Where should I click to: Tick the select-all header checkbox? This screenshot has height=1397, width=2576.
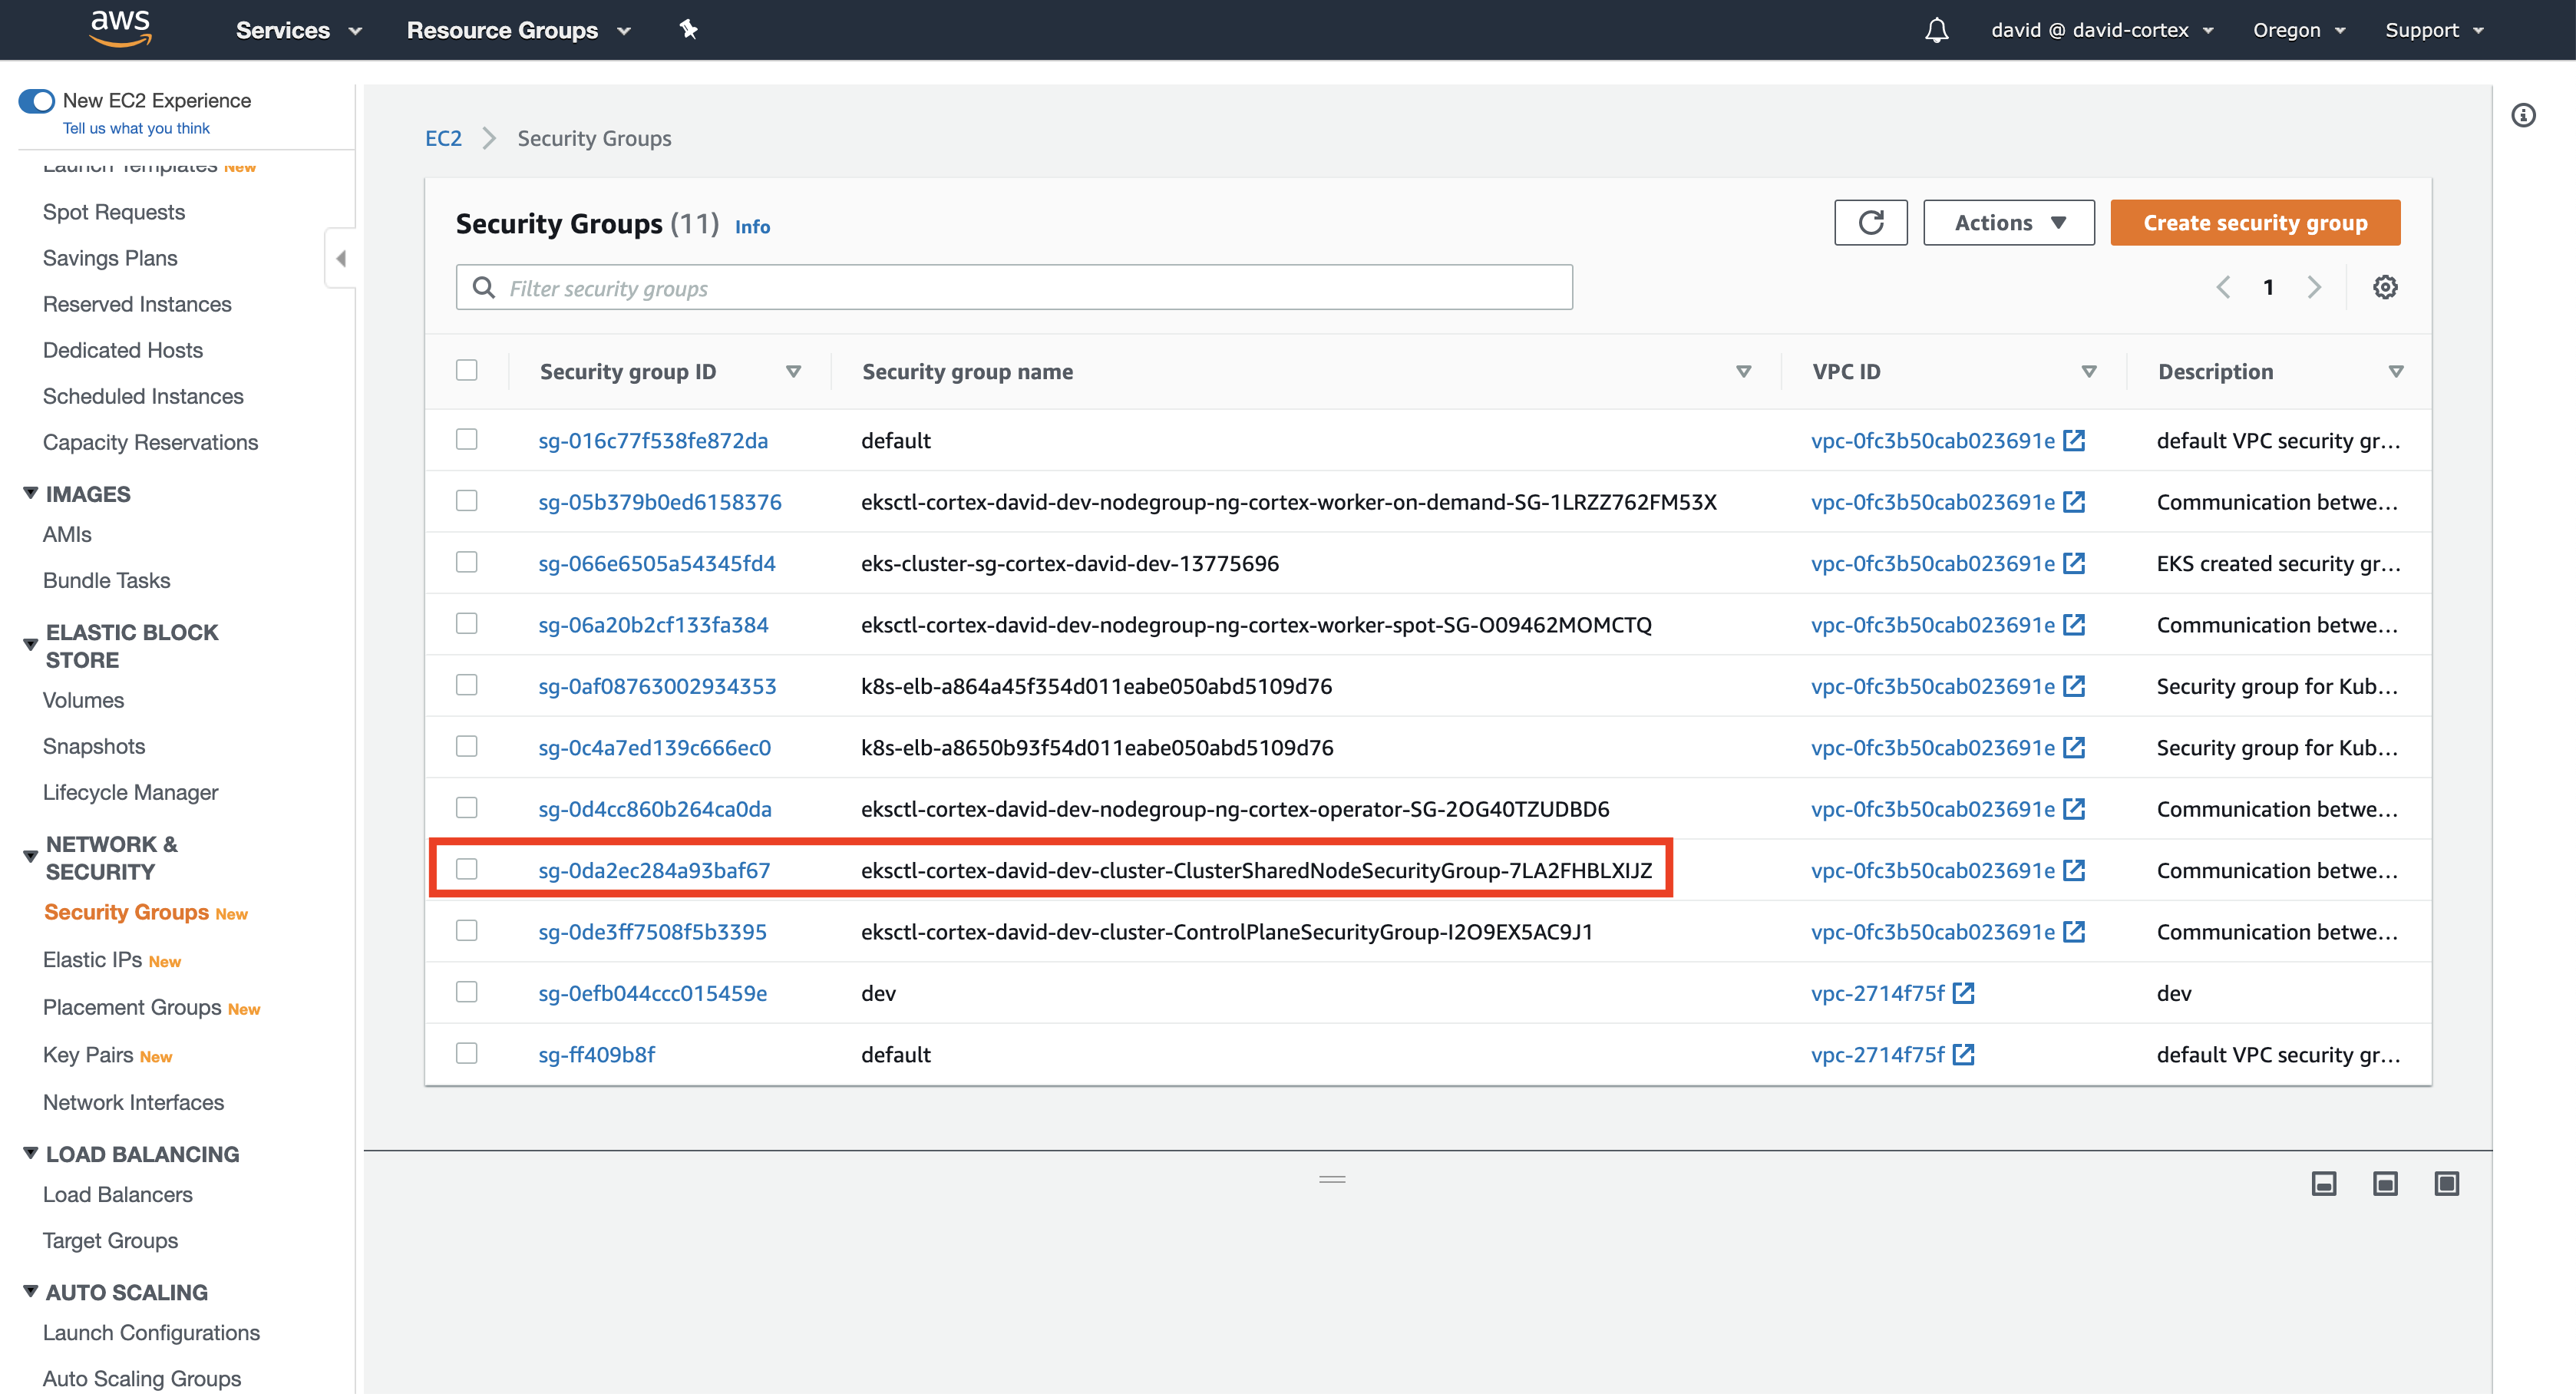(x=466, y=371)
